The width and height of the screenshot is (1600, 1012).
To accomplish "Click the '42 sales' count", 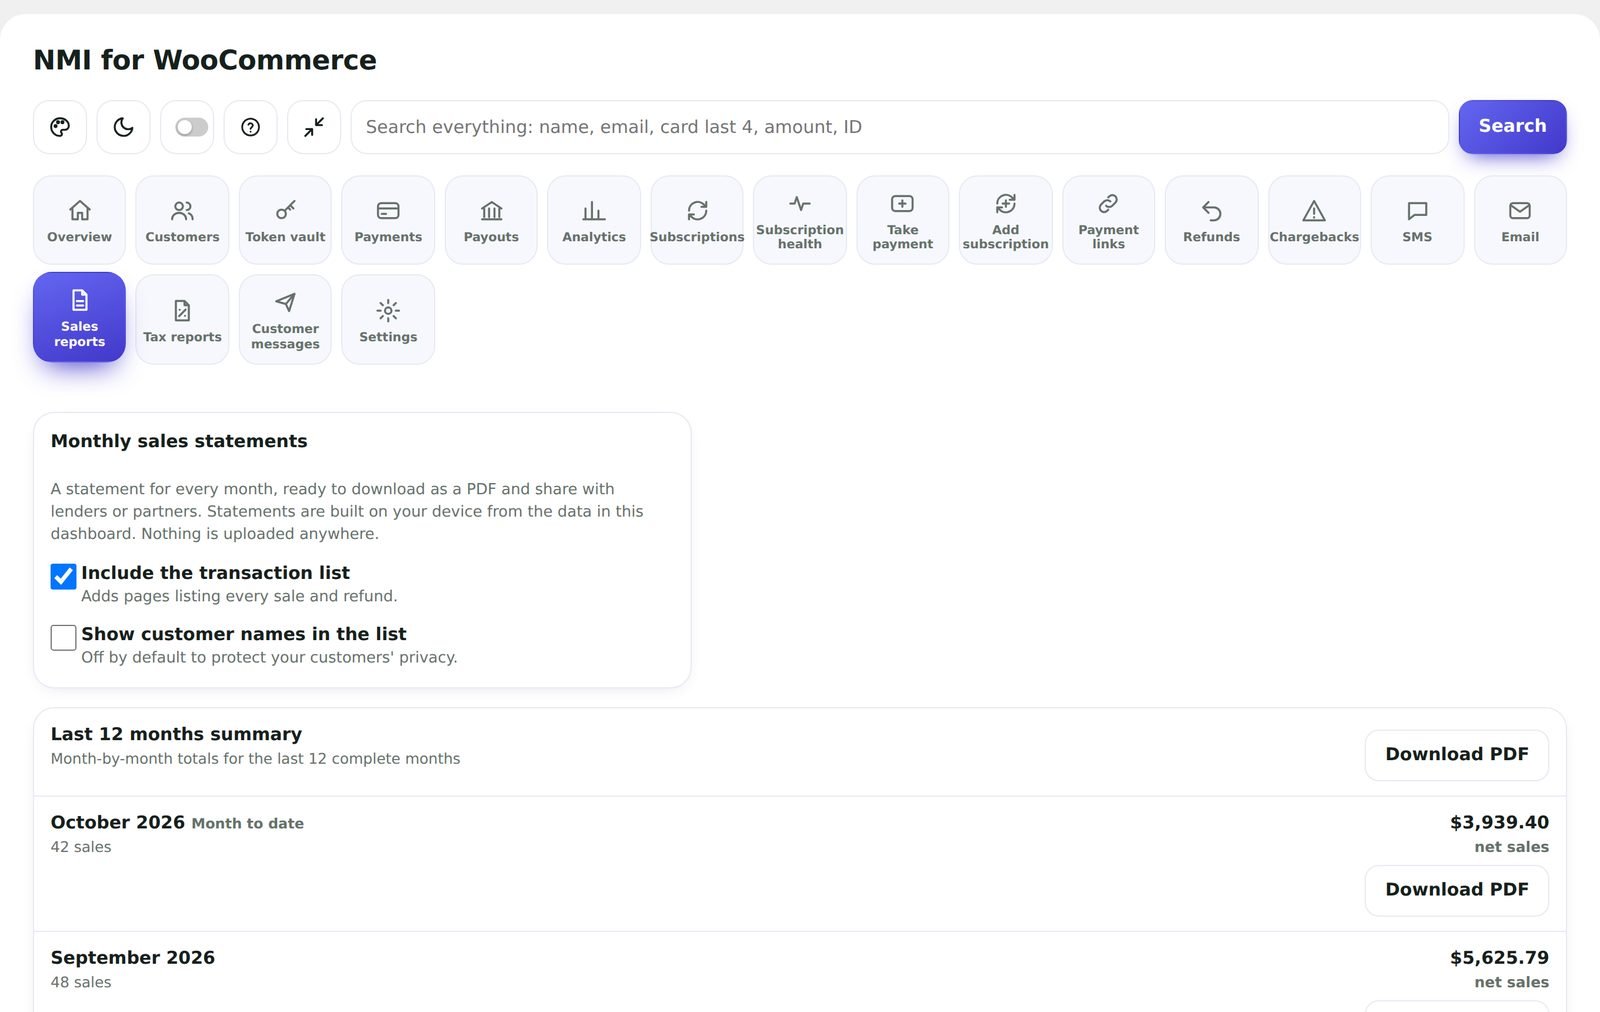I will pos(81,847).
